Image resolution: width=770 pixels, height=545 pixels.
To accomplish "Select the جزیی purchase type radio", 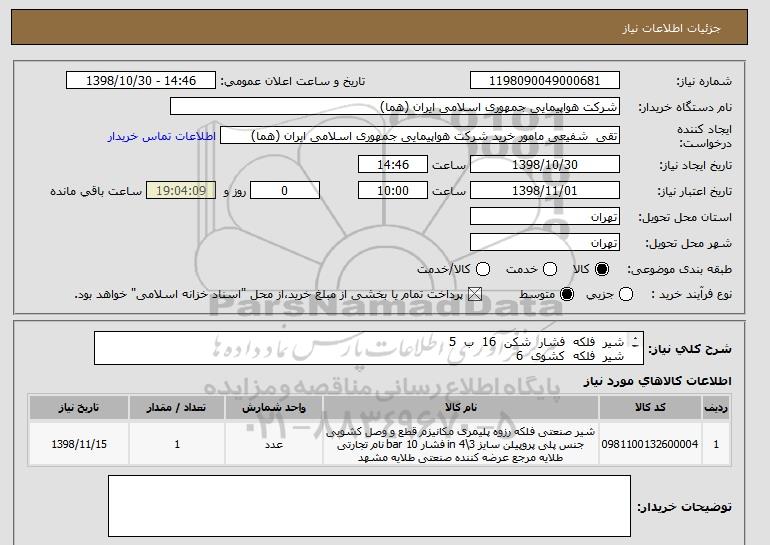I will click(x=626, y=295).
